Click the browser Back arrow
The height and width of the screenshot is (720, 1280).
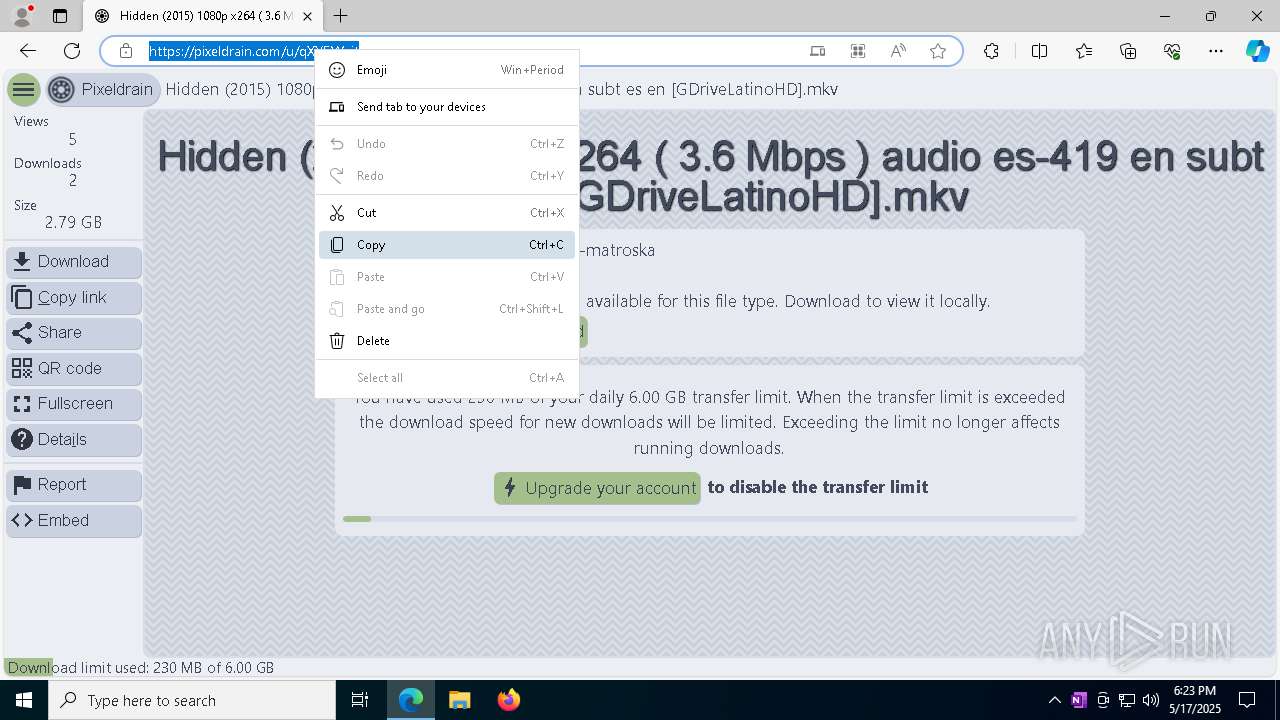click(x=28, y=51)
